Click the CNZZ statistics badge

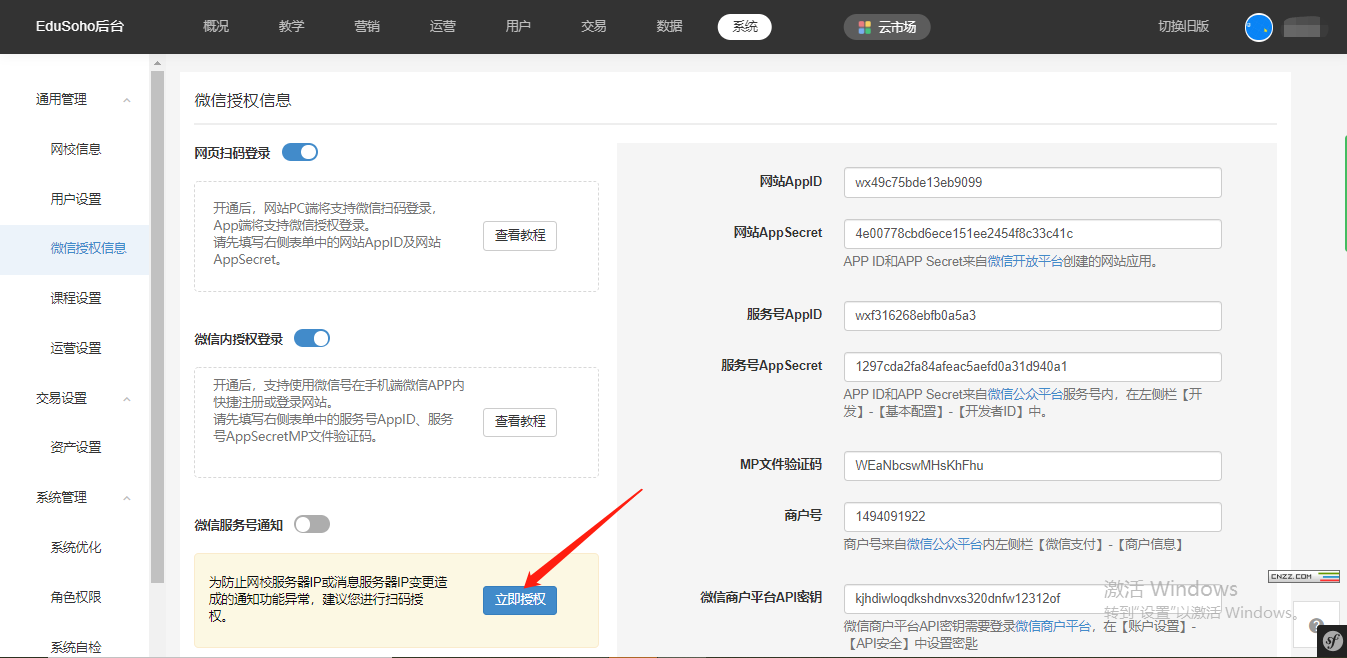point(1303,576)
